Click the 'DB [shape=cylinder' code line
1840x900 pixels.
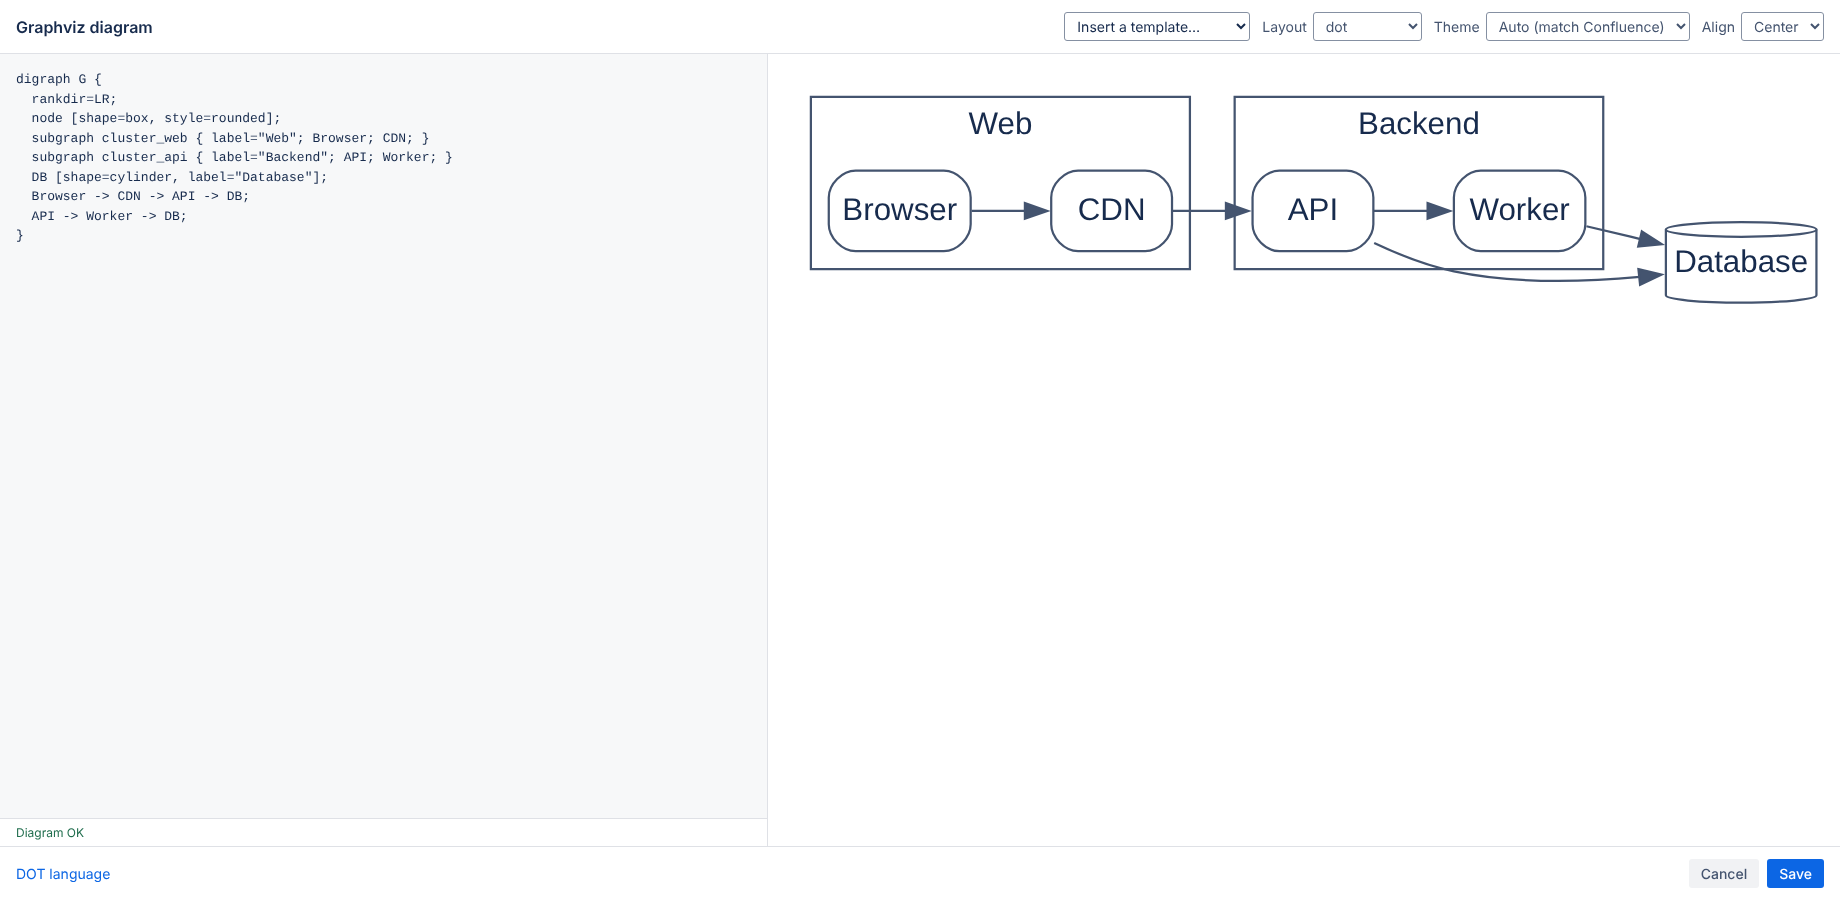click(x=179, y=177)
